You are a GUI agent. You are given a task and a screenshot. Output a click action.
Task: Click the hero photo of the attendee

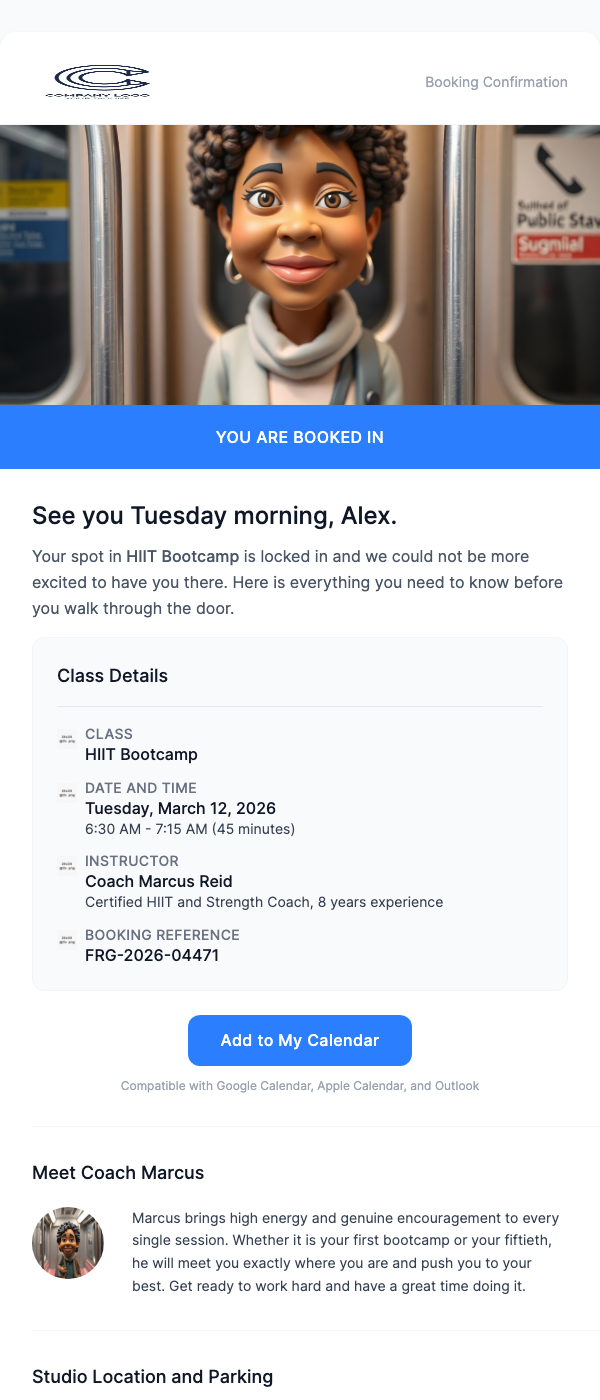click(x=300, y=265)
